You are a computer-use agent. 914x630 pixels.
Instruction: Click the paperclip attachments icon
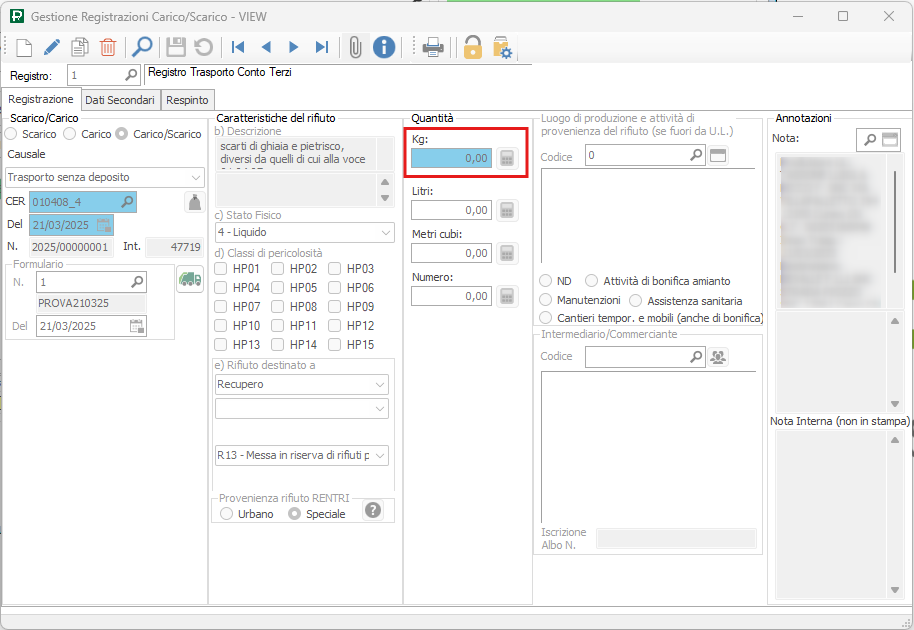coord(354,47)
